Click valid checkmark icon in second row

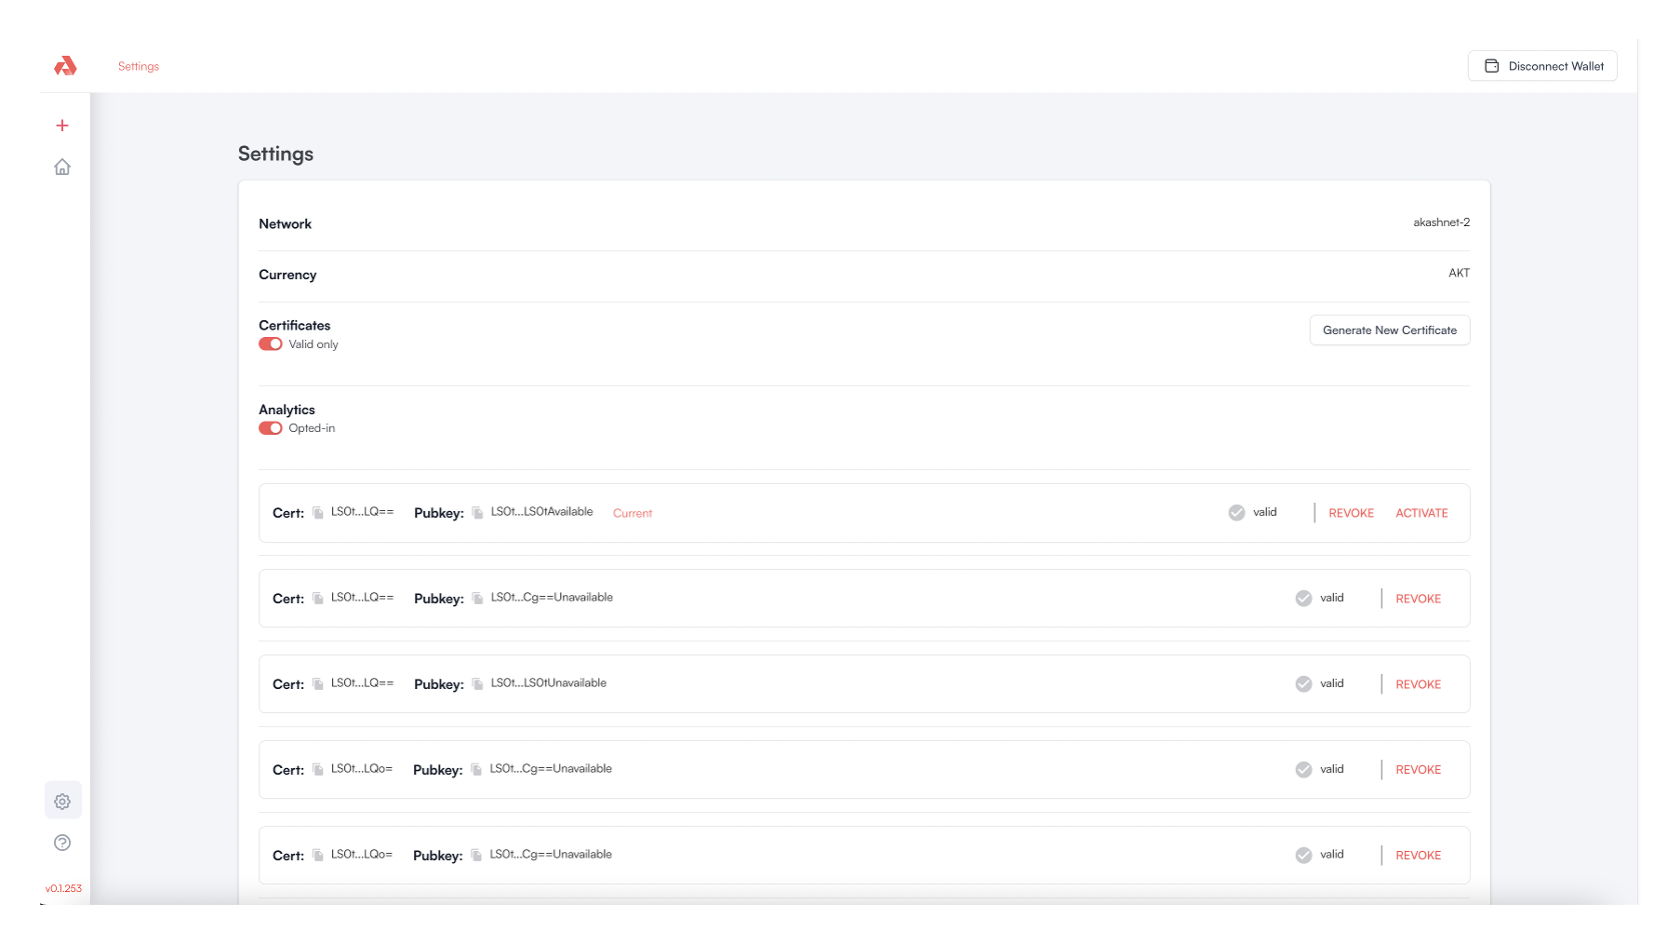(1304, 598)
